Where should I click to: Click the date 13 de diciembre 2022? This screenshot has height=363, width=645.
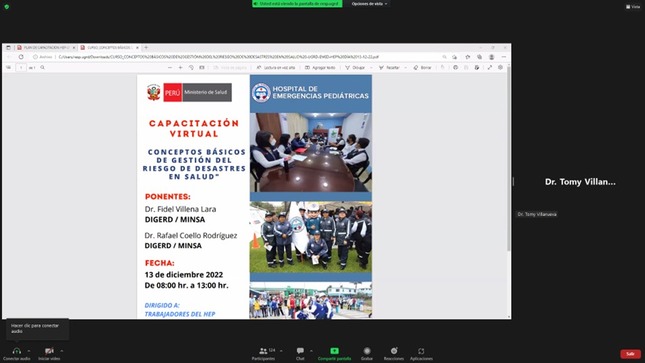184,275
